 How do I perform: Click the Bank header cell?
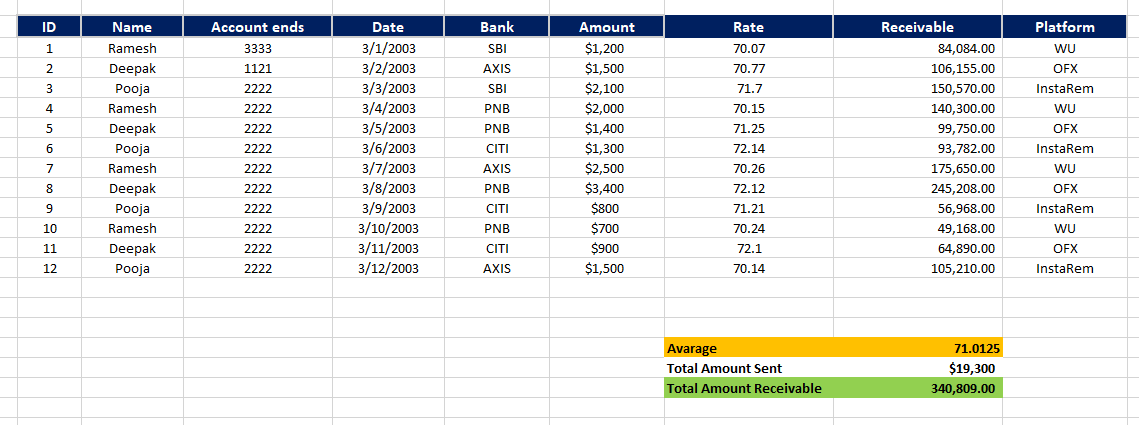pyautogui.click(x=497, y=27)
